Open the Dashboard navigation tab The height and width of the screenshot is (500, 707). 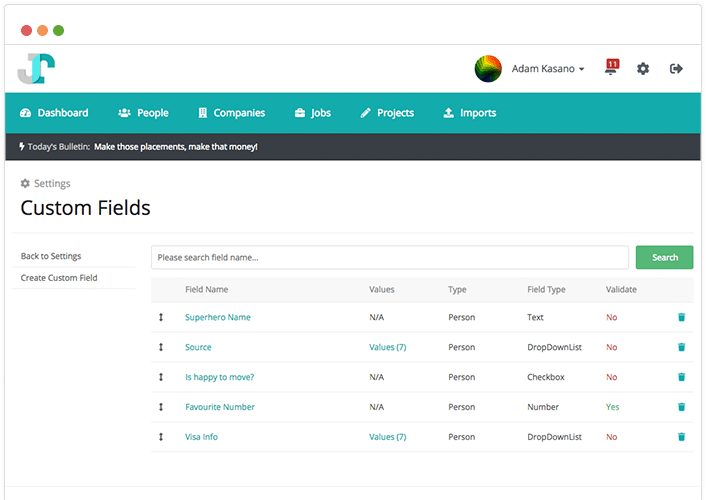click(54, 113)
